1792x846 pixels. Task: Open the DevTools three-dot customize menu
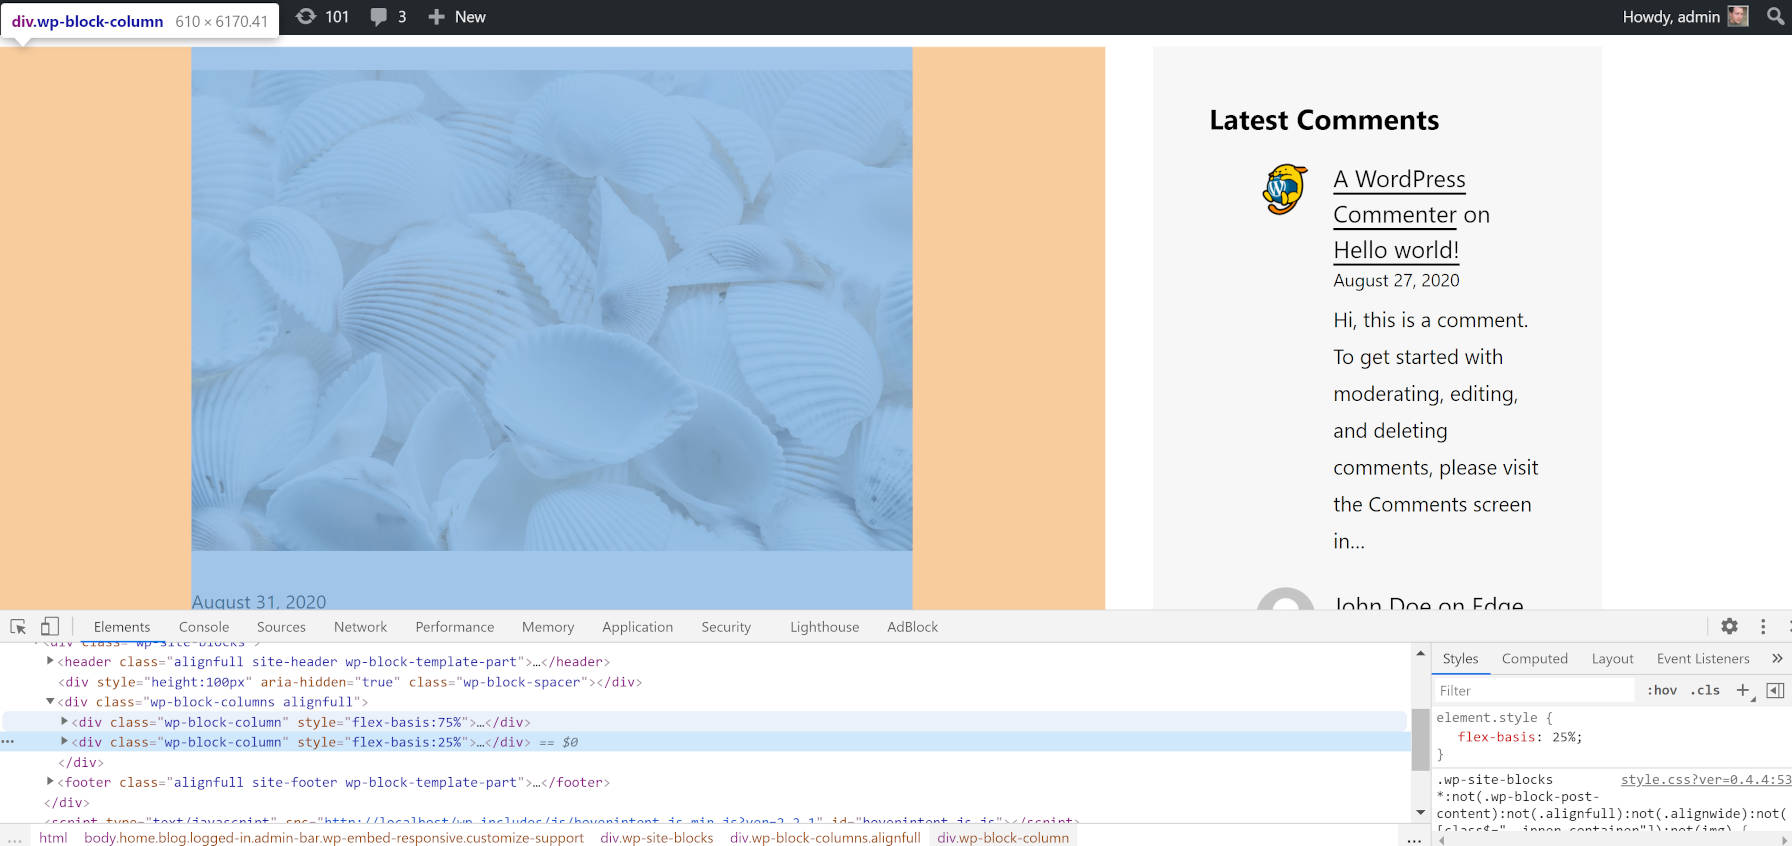pyautogui.click(x=1763, y=626)
